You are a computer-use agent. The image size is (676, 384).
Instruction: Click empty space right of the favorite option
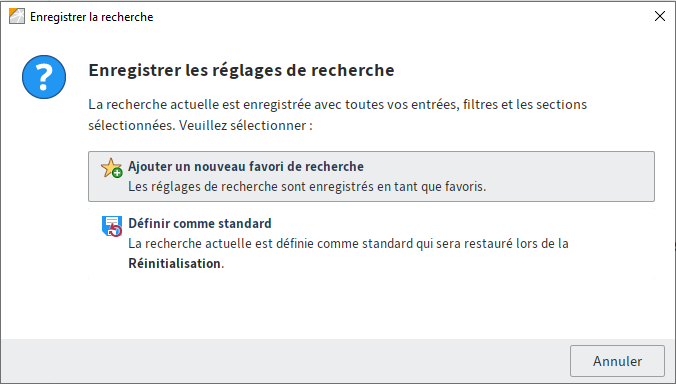pos(569,176)
